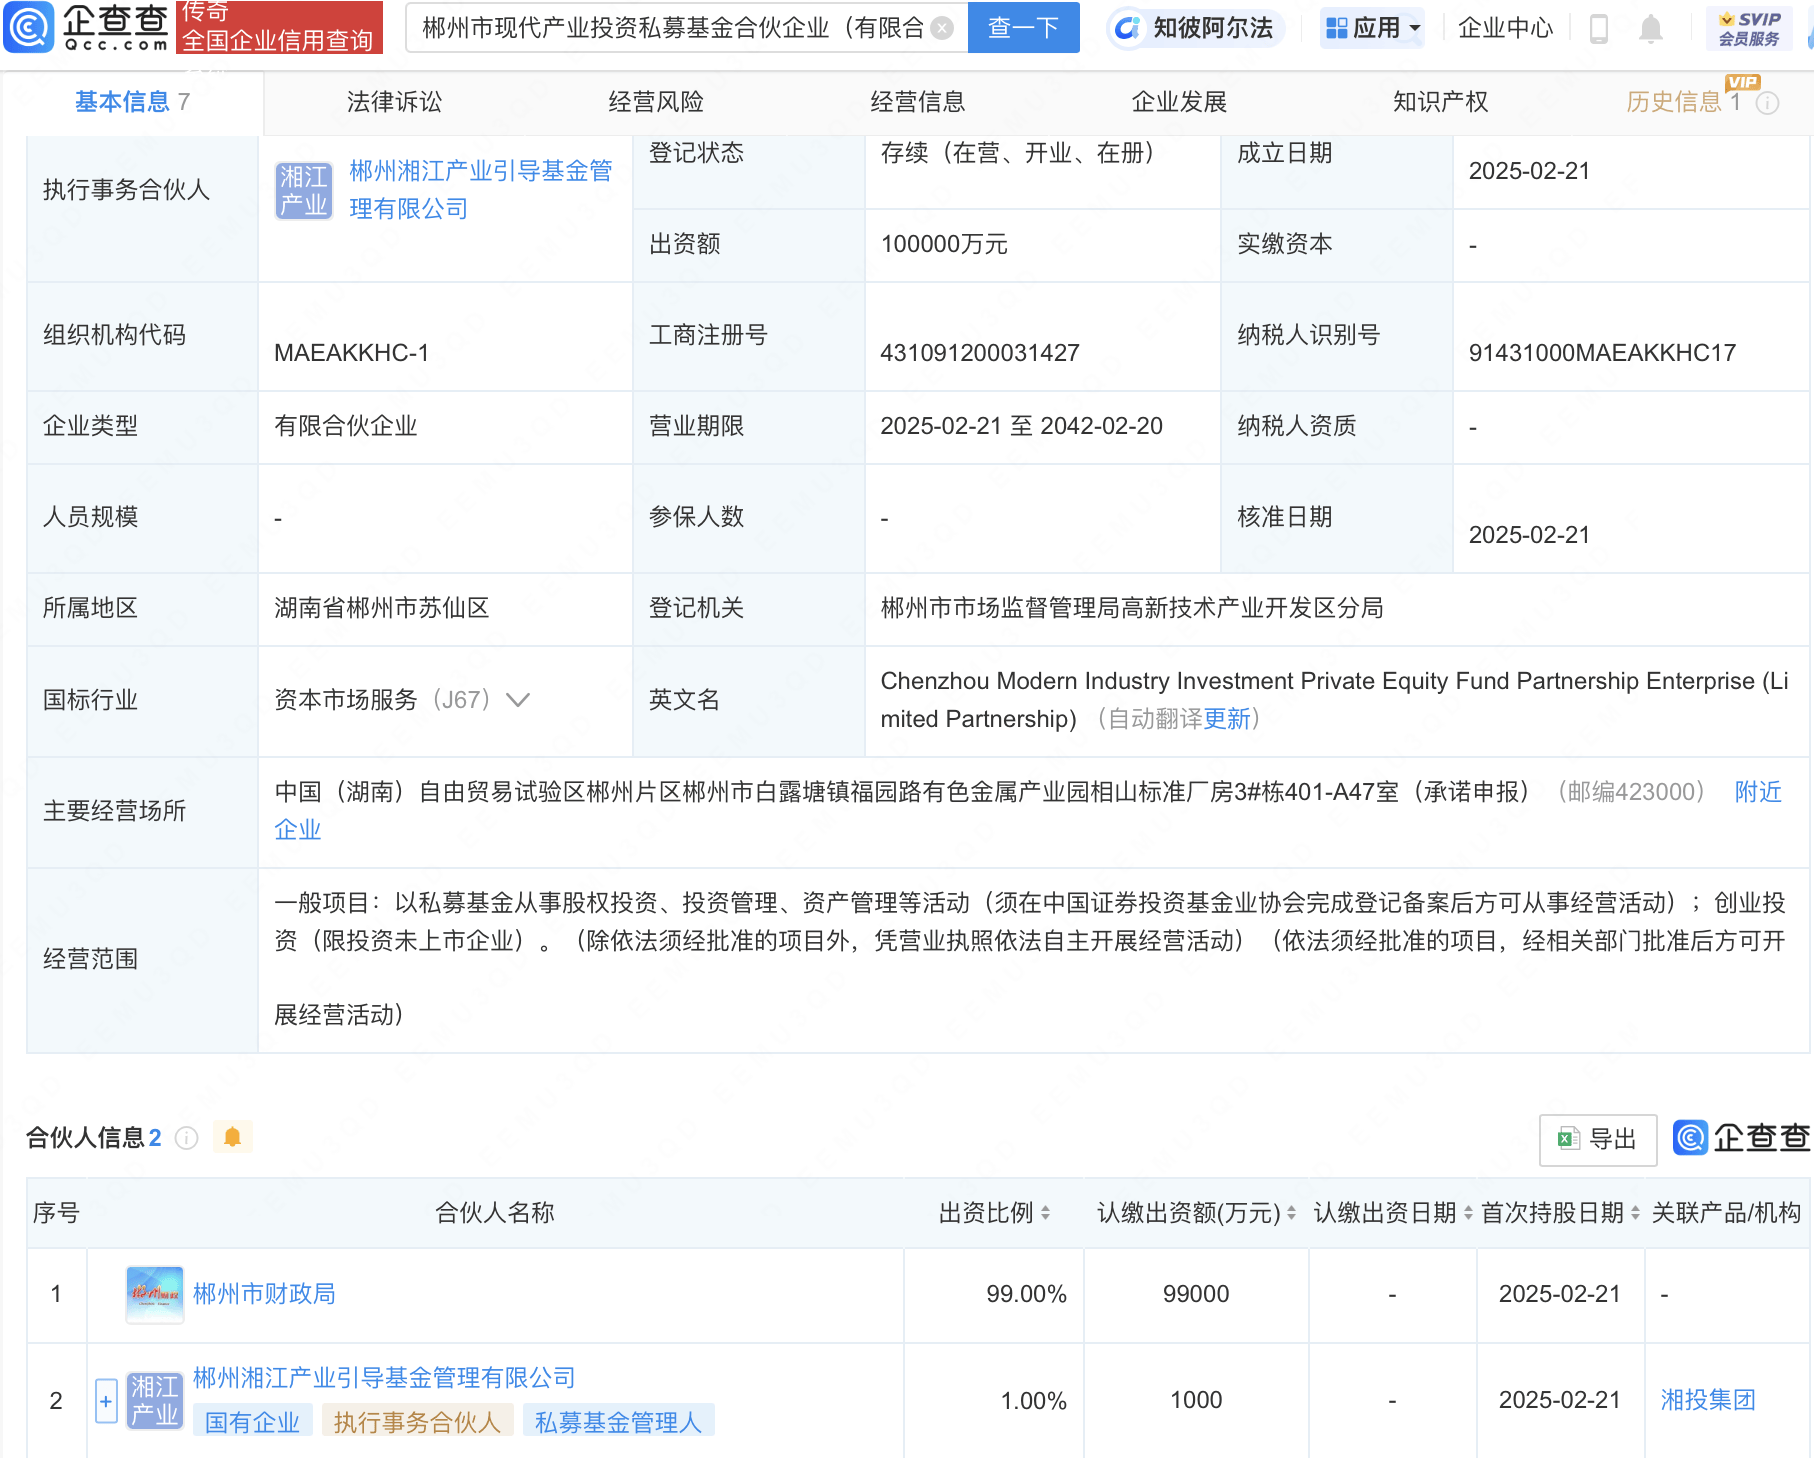This screenshot has height=1458, width=1814.
Task: Open the 湘投集团 related institution link
Action: click(1708, 1400)
